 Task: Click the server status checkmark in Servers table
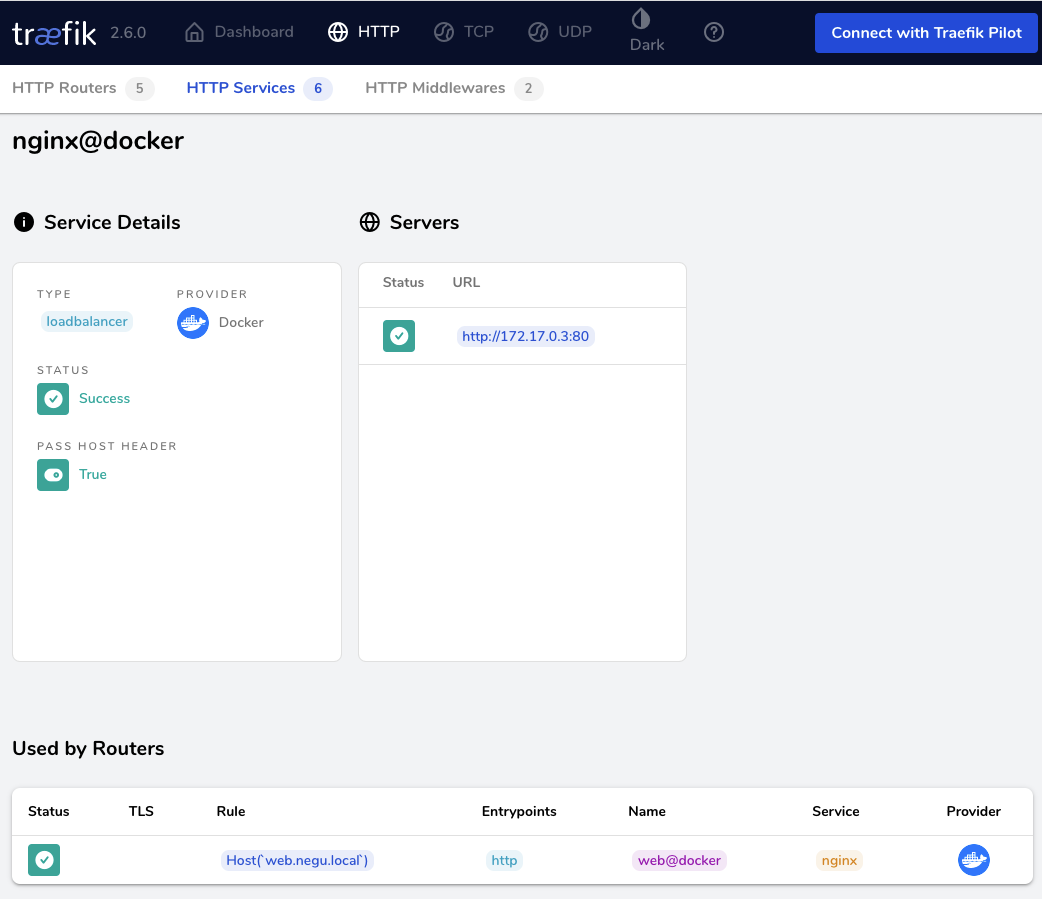coord(398,335)
